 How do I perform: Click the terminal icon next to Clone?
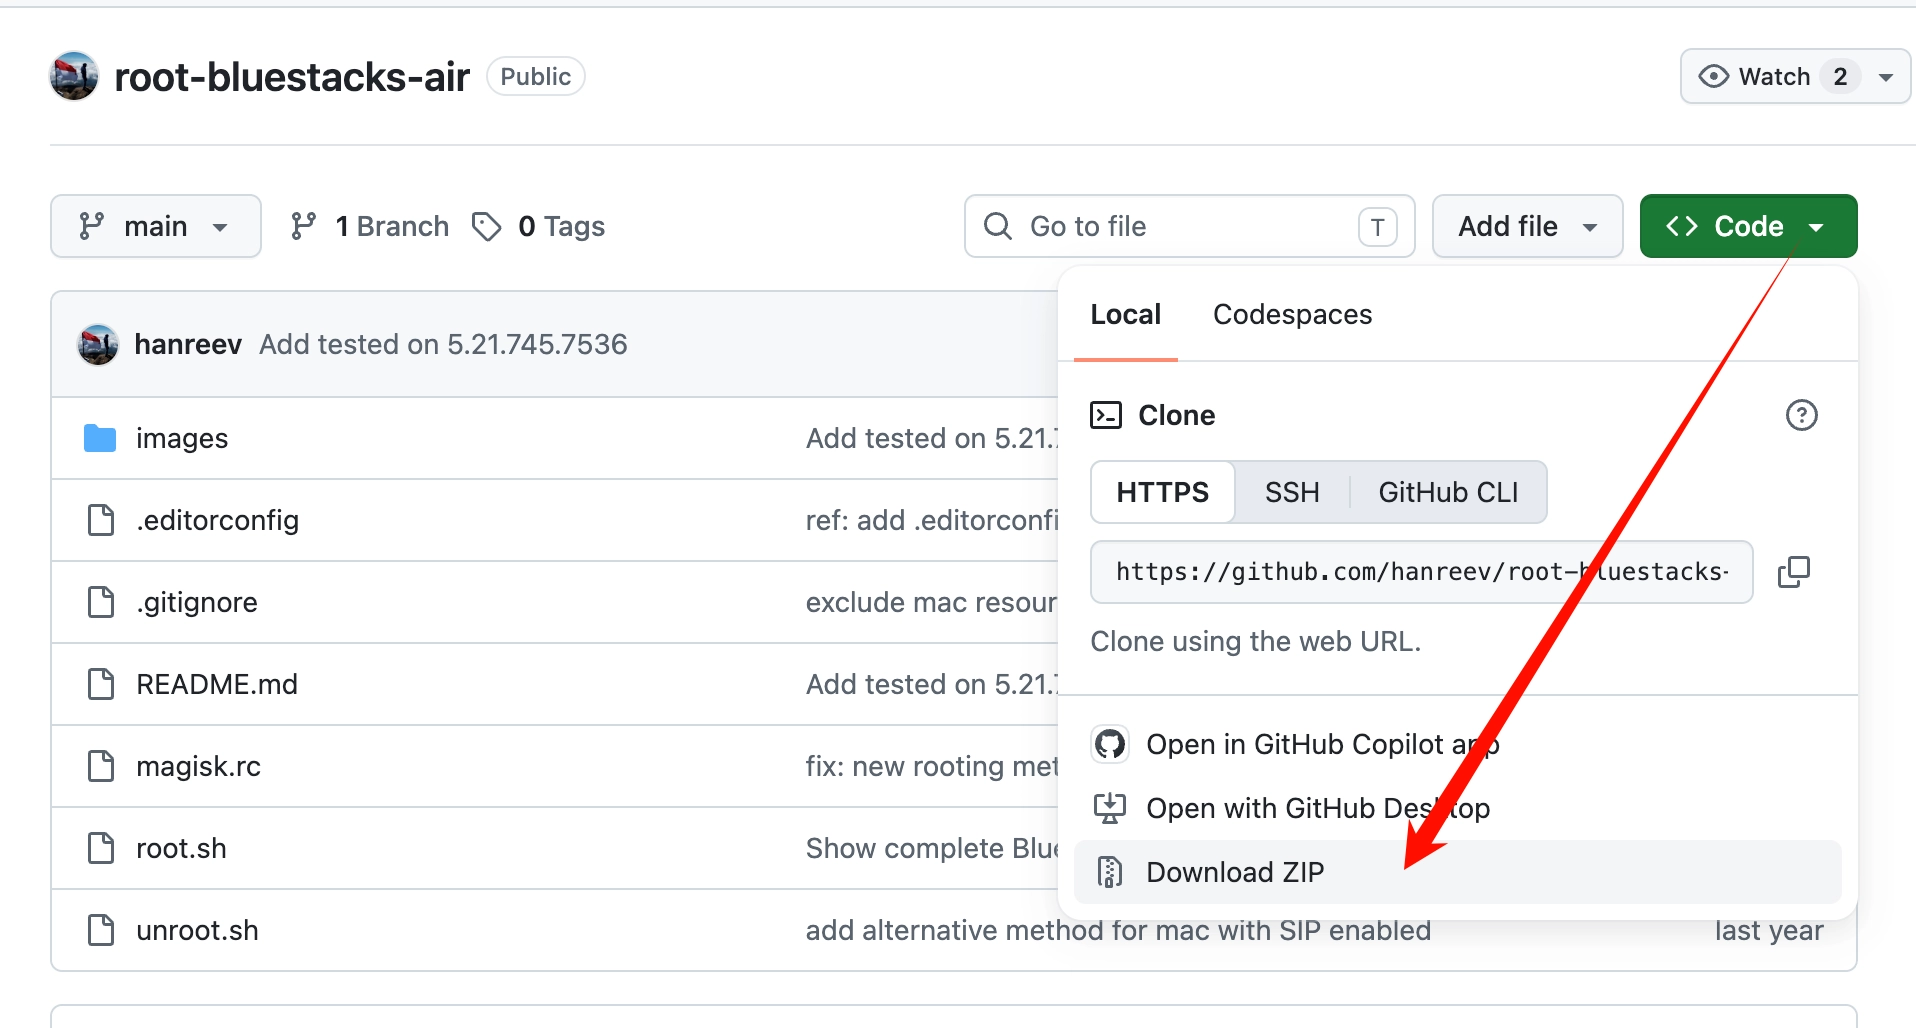coord(1106,415)
